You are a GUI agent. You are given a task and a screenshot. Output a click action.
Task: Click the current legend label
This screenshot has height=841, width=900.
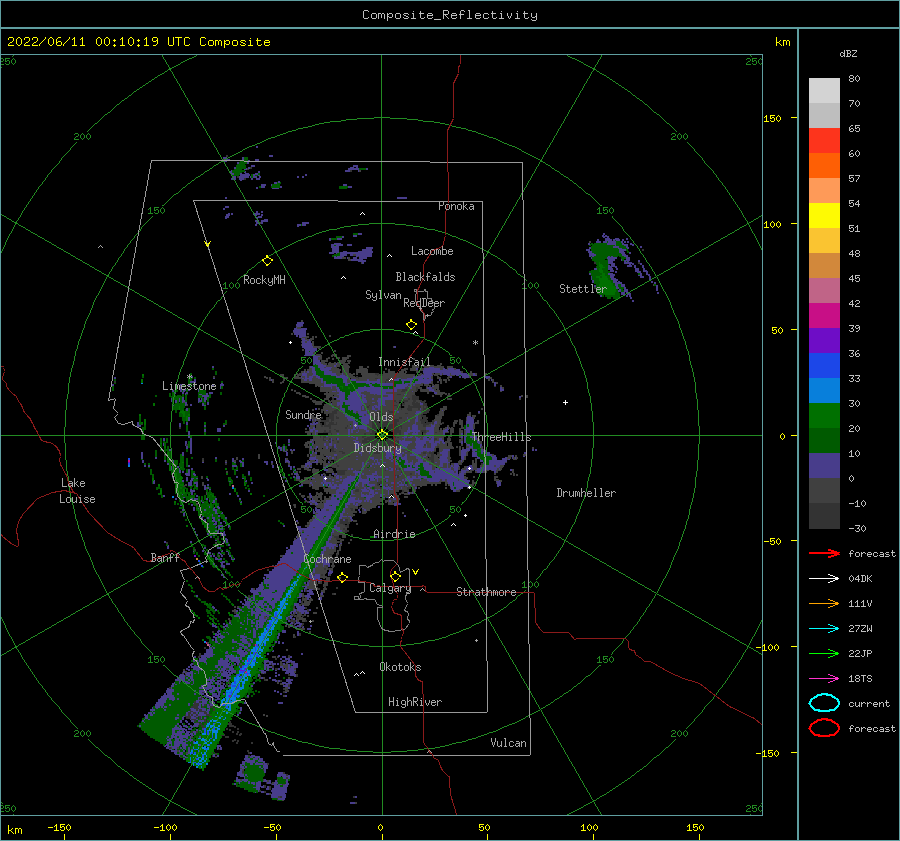tap(869, 703)
